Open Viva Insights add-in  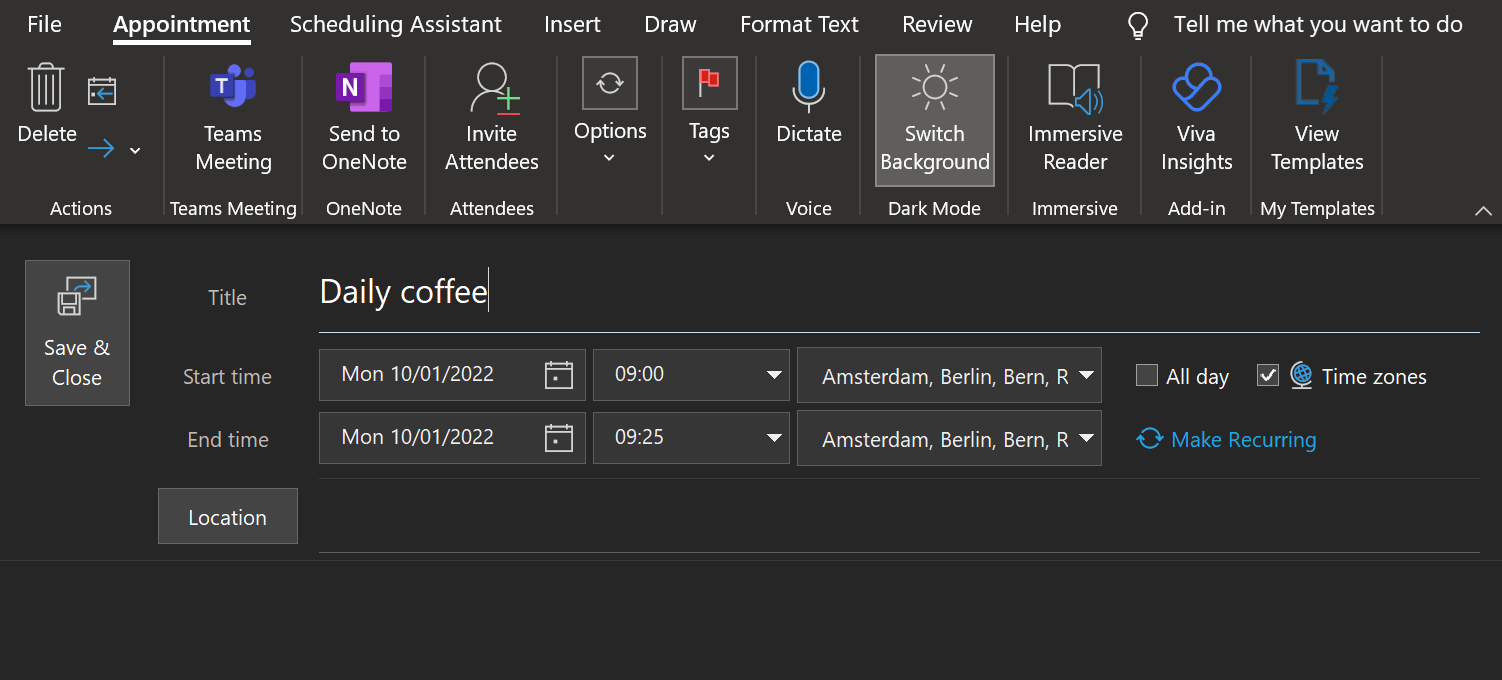1196,118
